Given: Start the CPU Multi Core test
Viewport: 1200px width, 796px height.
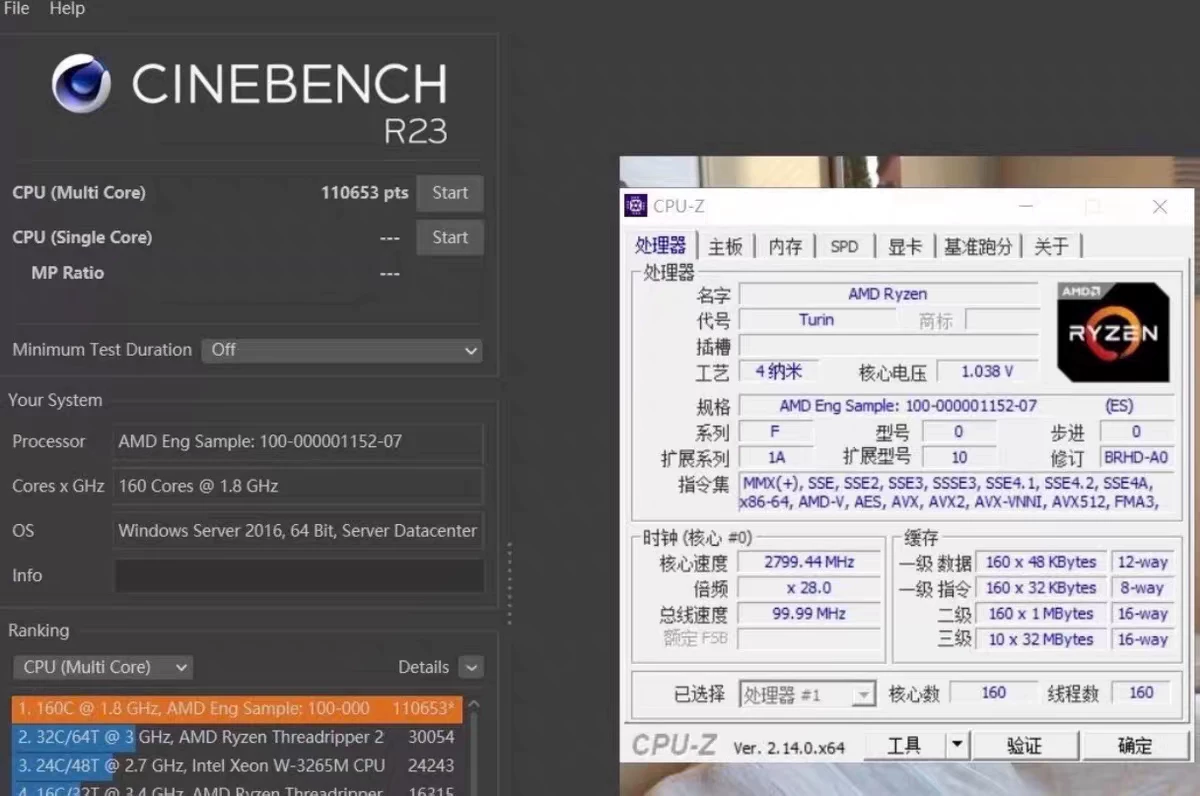Looking at the screenshot, I should tap(450, 193).
